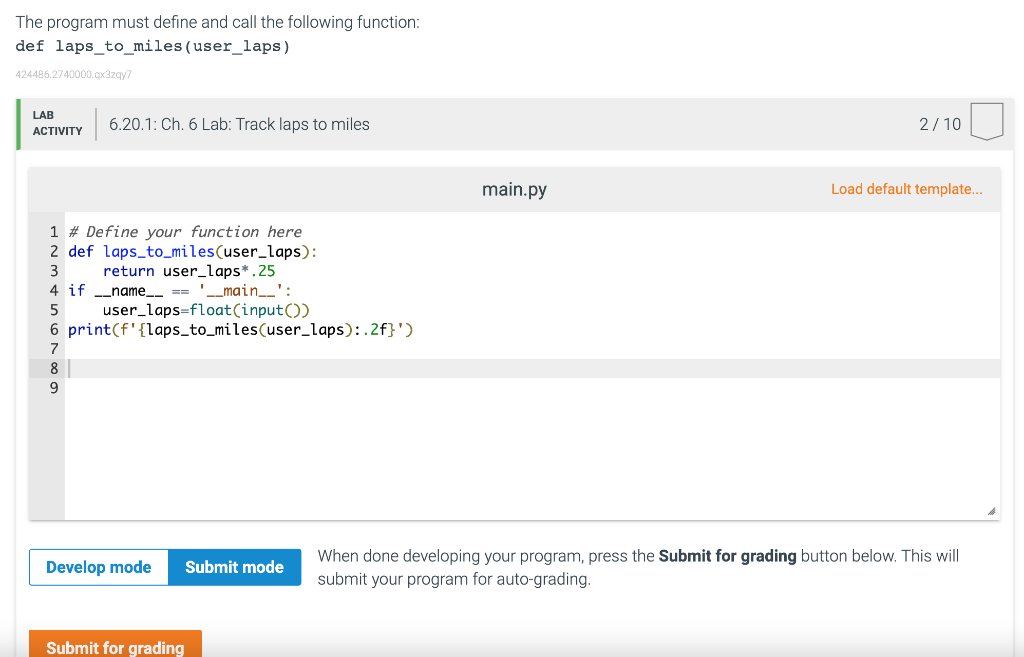The image size is (1024, 657).
Task: Click the '6.20.1: Ch. 6 Lab: Track laps to miles' title
Action: [x=239, y=124]
